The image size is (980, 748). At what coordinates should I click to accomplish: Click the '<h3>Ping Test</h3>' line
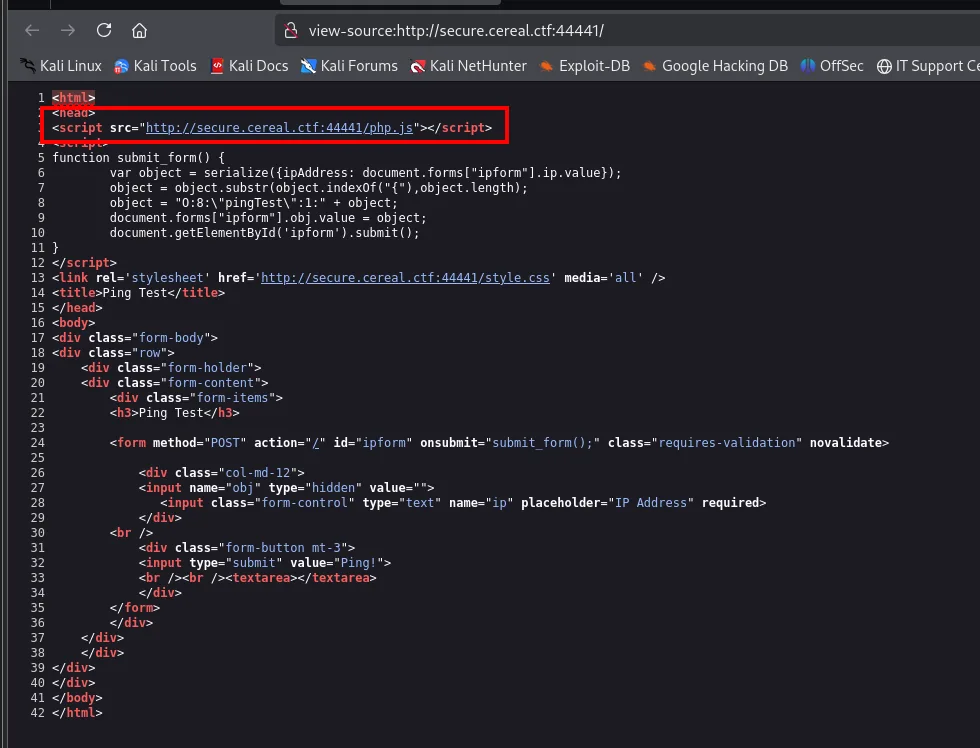click(x=174, y=412)
